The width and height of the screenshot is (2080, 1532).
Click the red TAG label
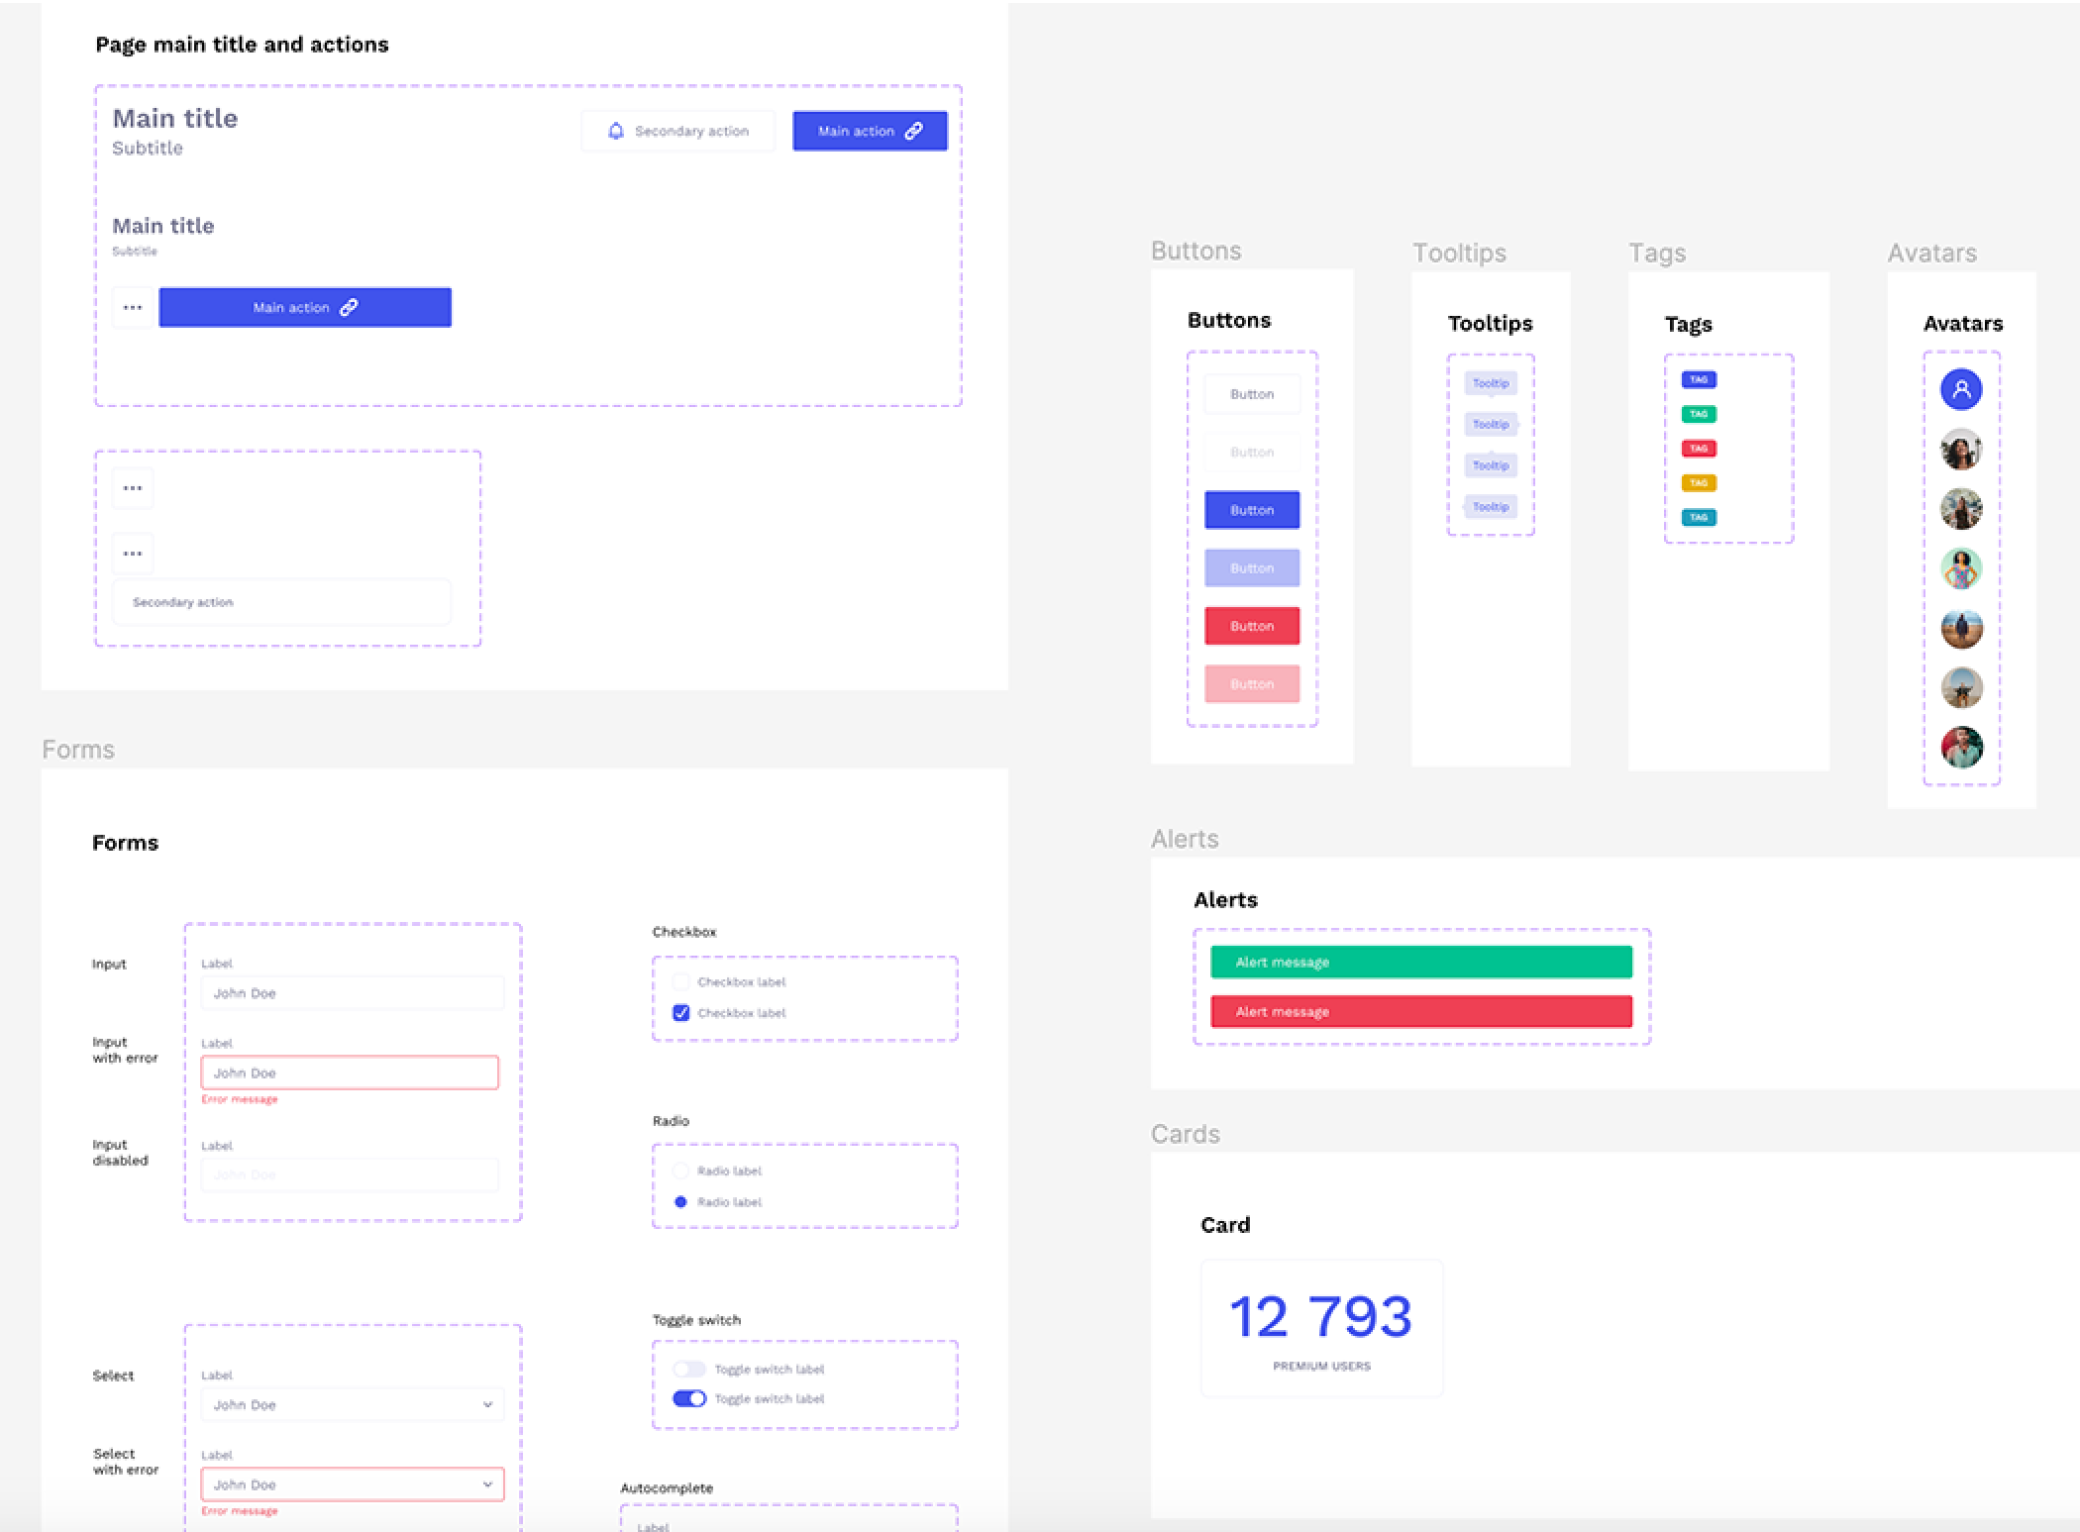click(1698, 448)
